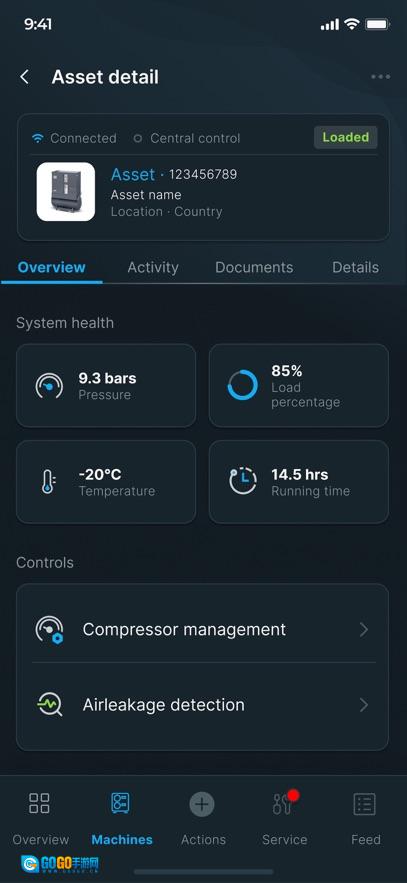Tap the Central control status indicator

186,138
